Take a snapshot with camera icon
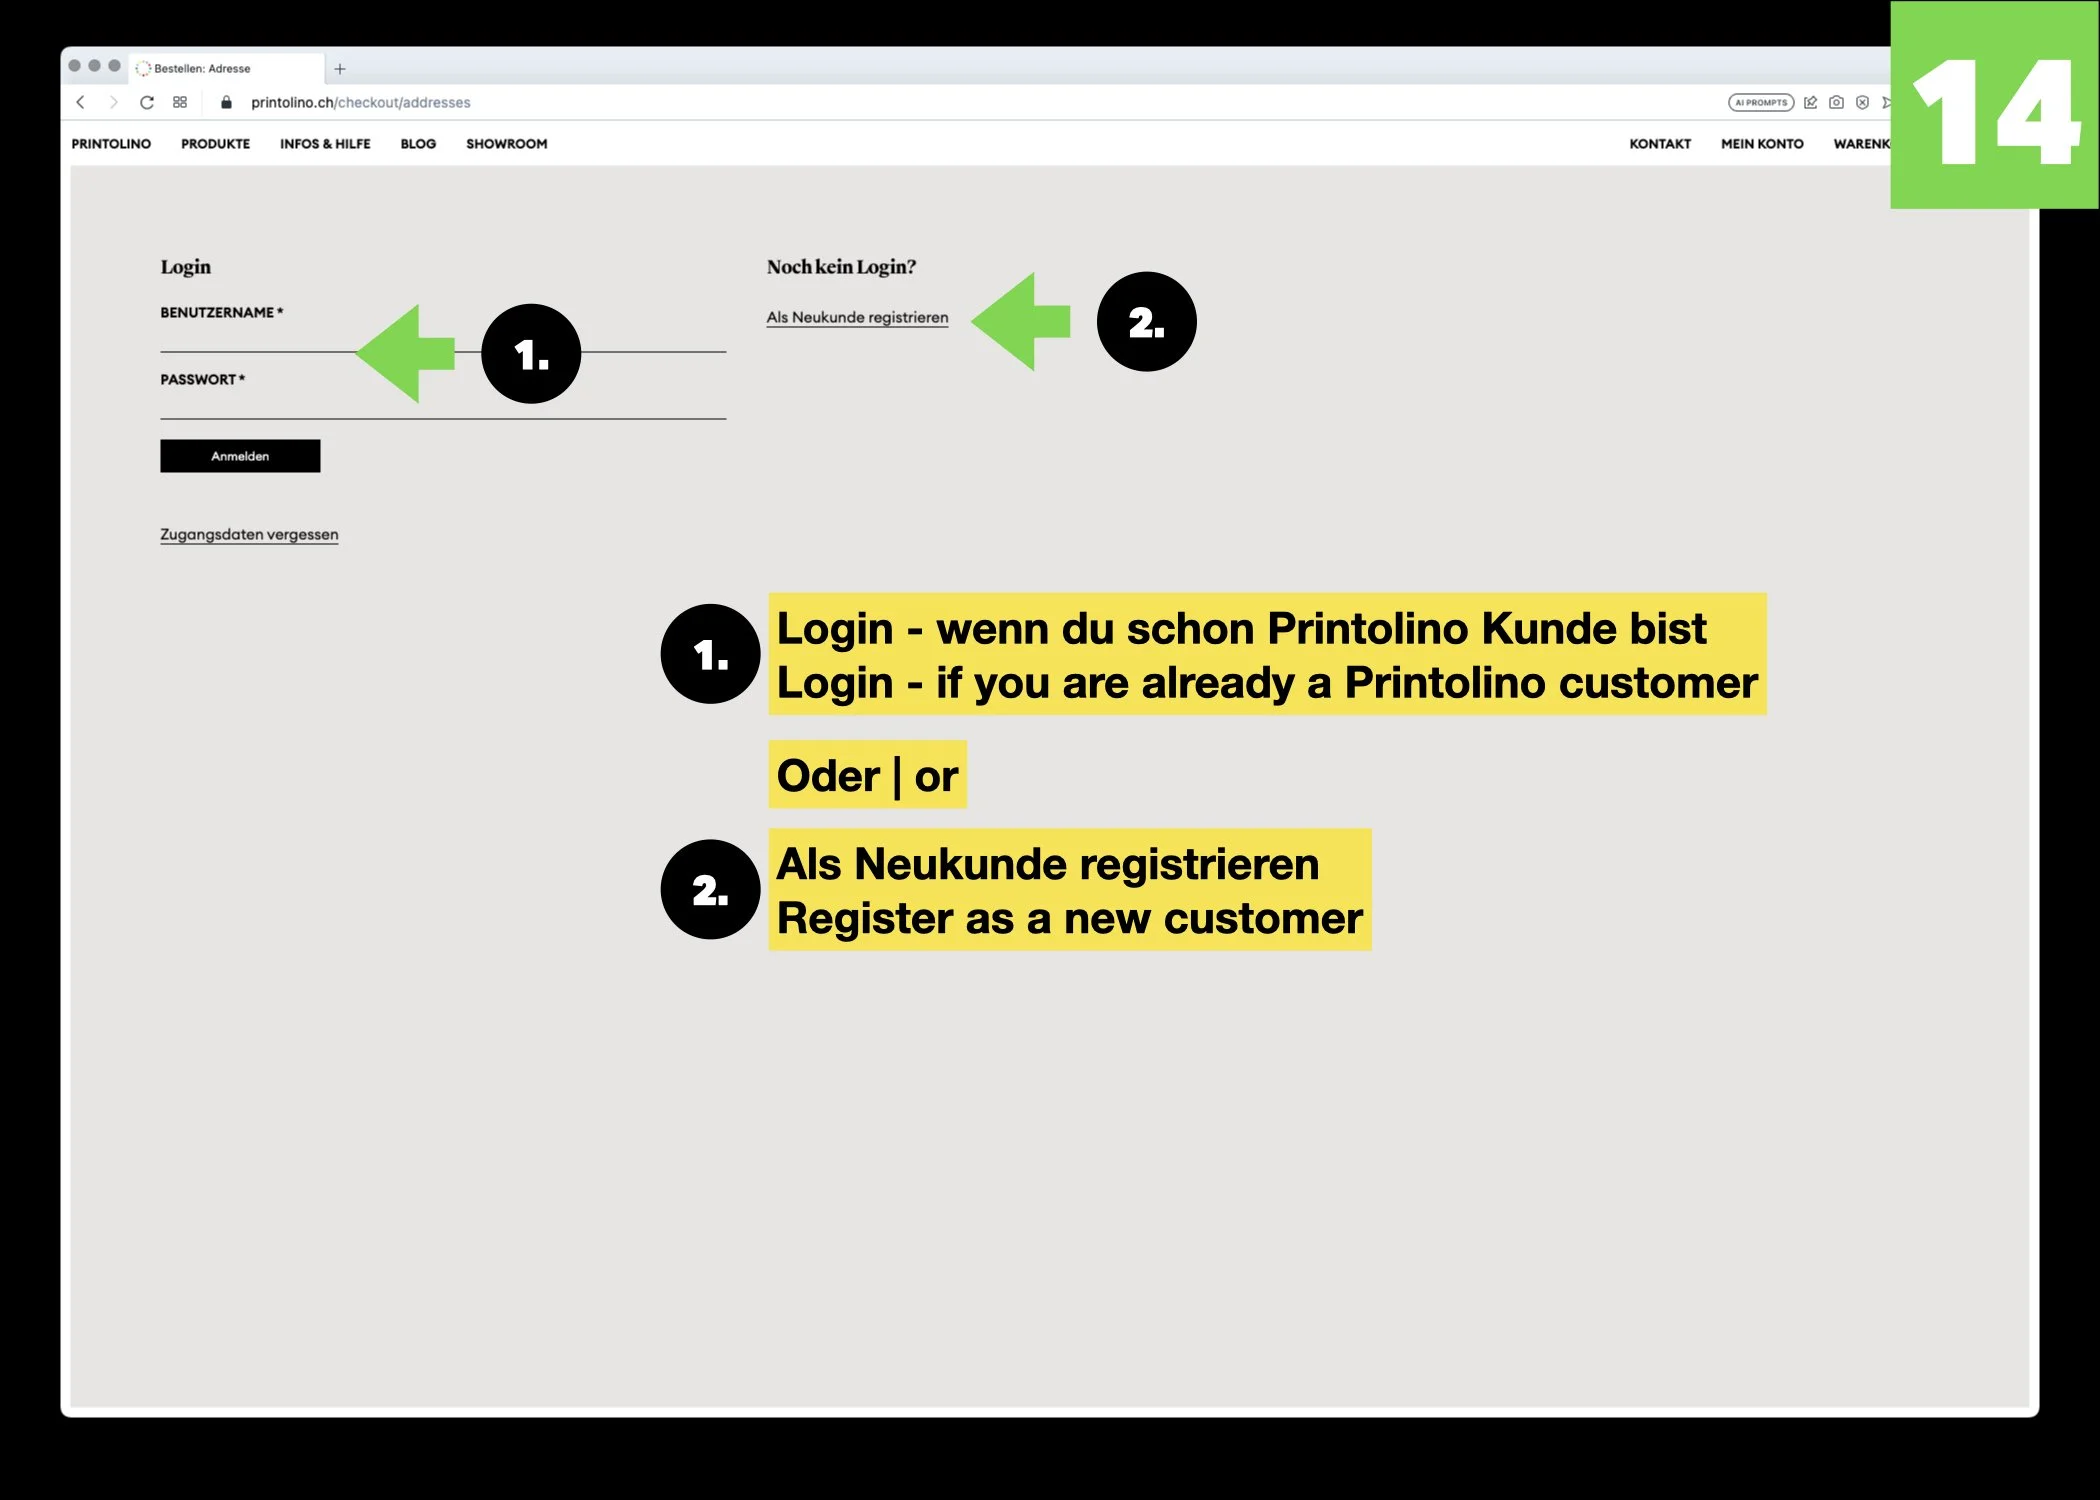 [x=1836, y=102]
